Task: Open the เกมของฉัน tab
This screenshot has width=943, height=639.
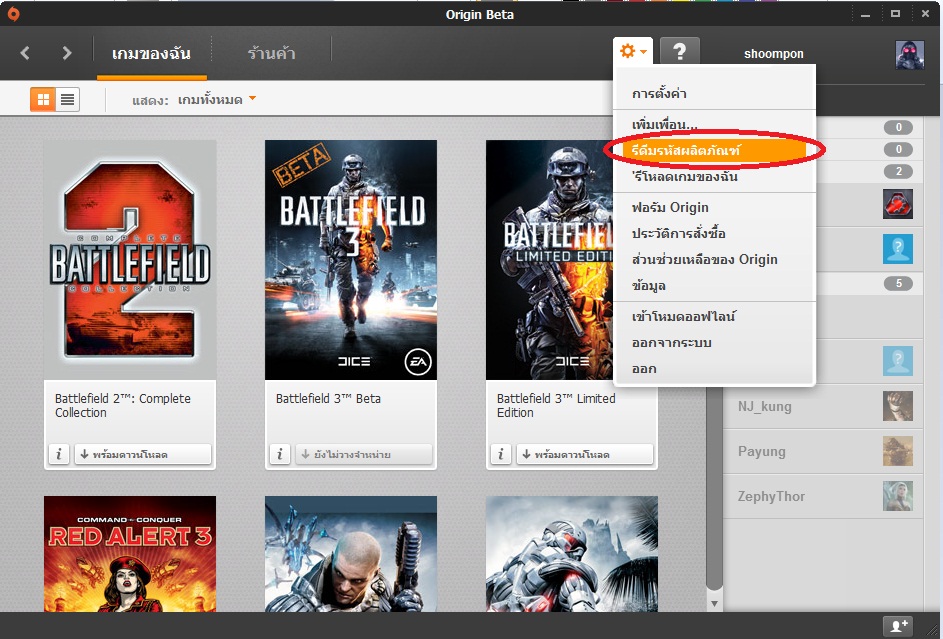Action: (x=151, y=54)
